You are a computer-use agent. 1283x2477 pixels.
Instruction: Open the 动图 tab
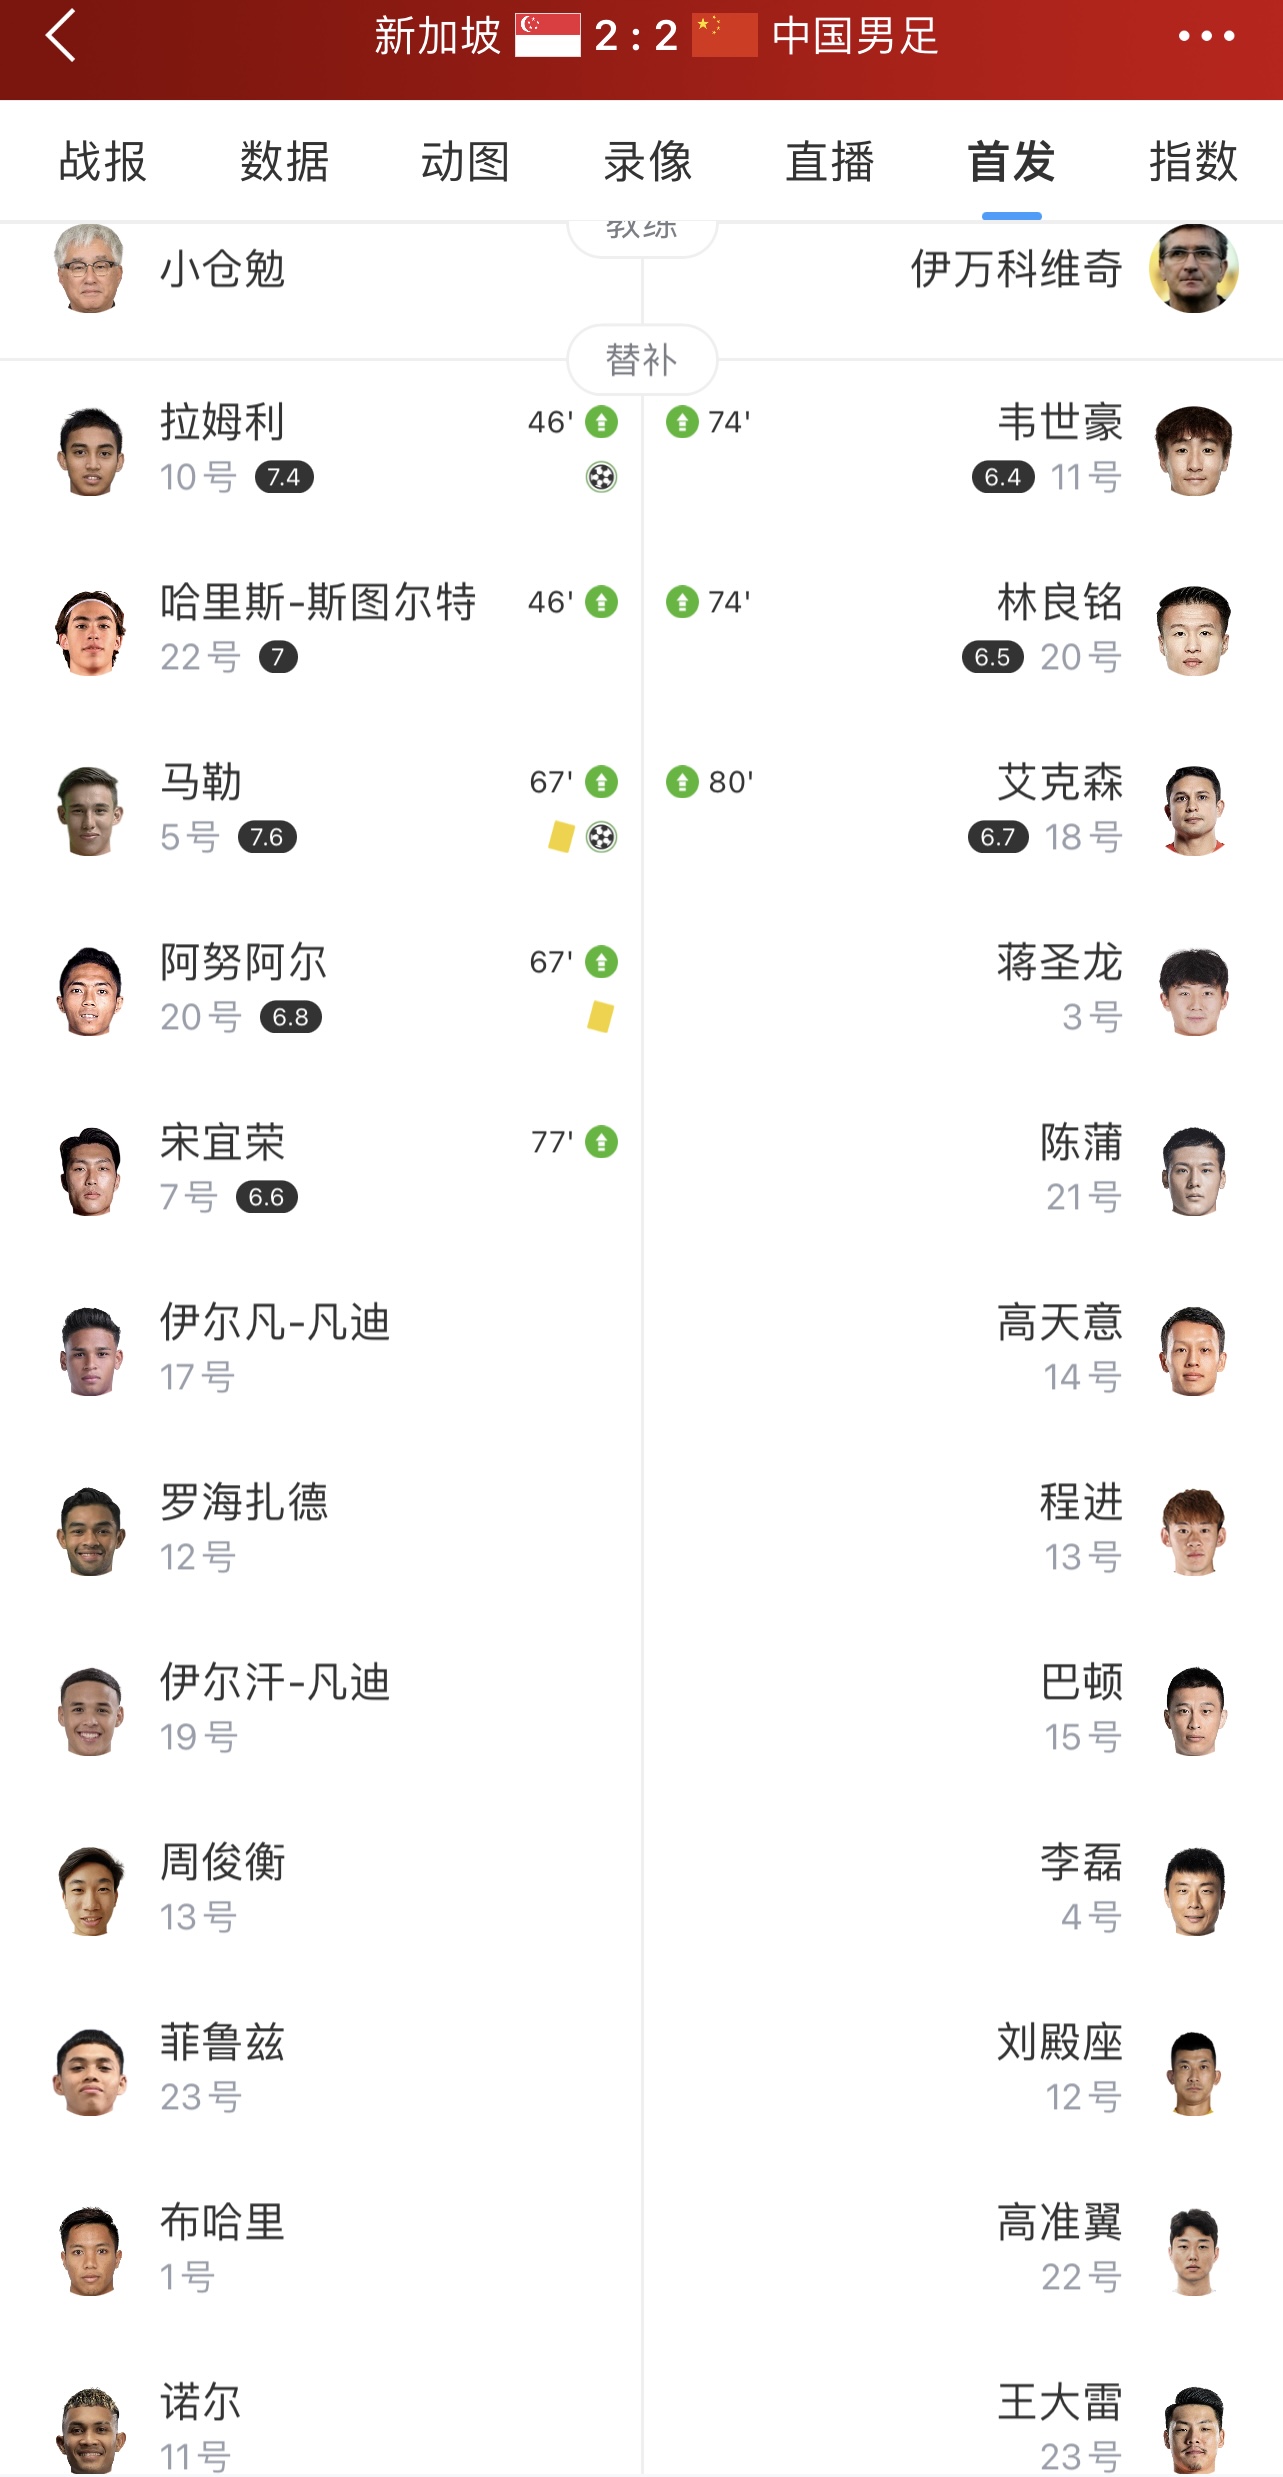pyautogui.click(x=465, y=162)
